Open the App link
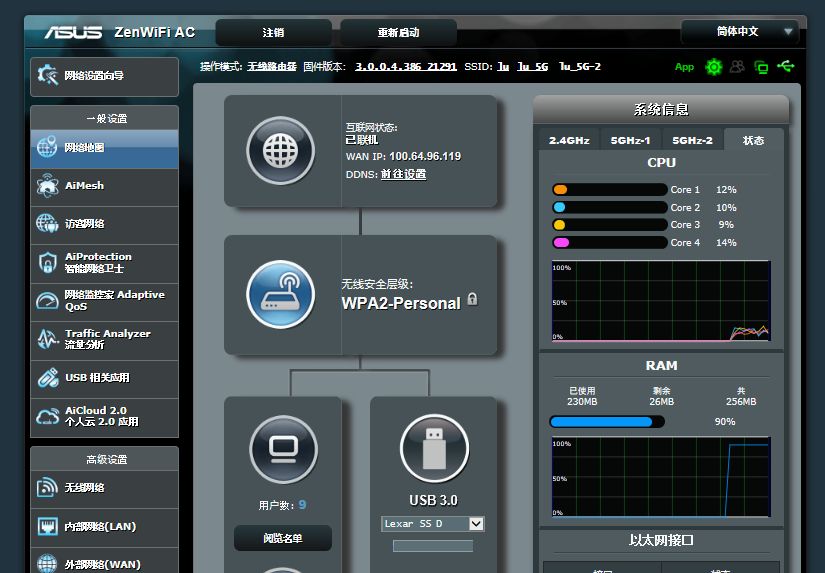Viewport: 825px width, 573px height. point(685,67)
